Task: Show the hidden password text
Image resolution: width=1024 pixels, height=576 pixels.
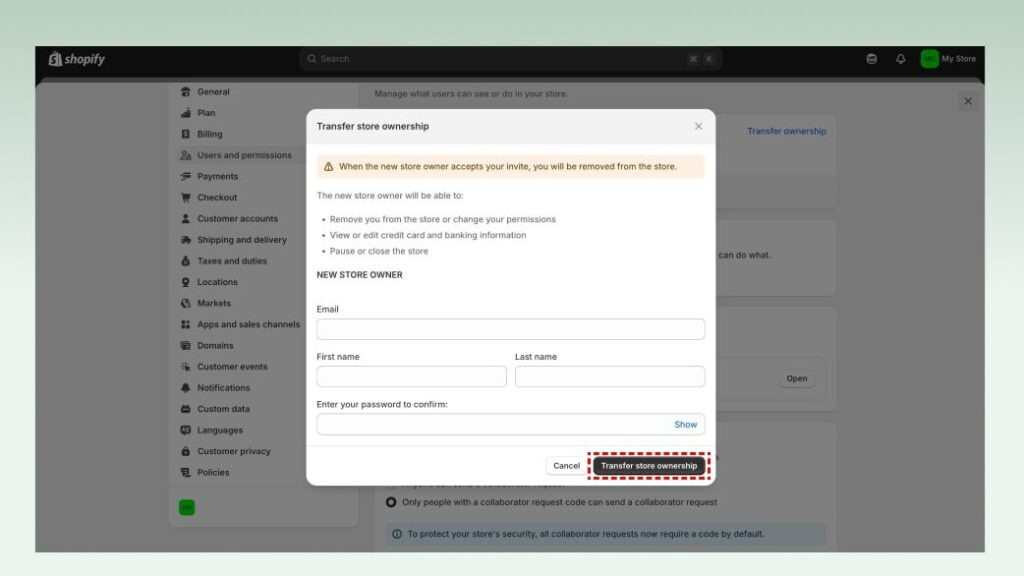Action: 685,424
